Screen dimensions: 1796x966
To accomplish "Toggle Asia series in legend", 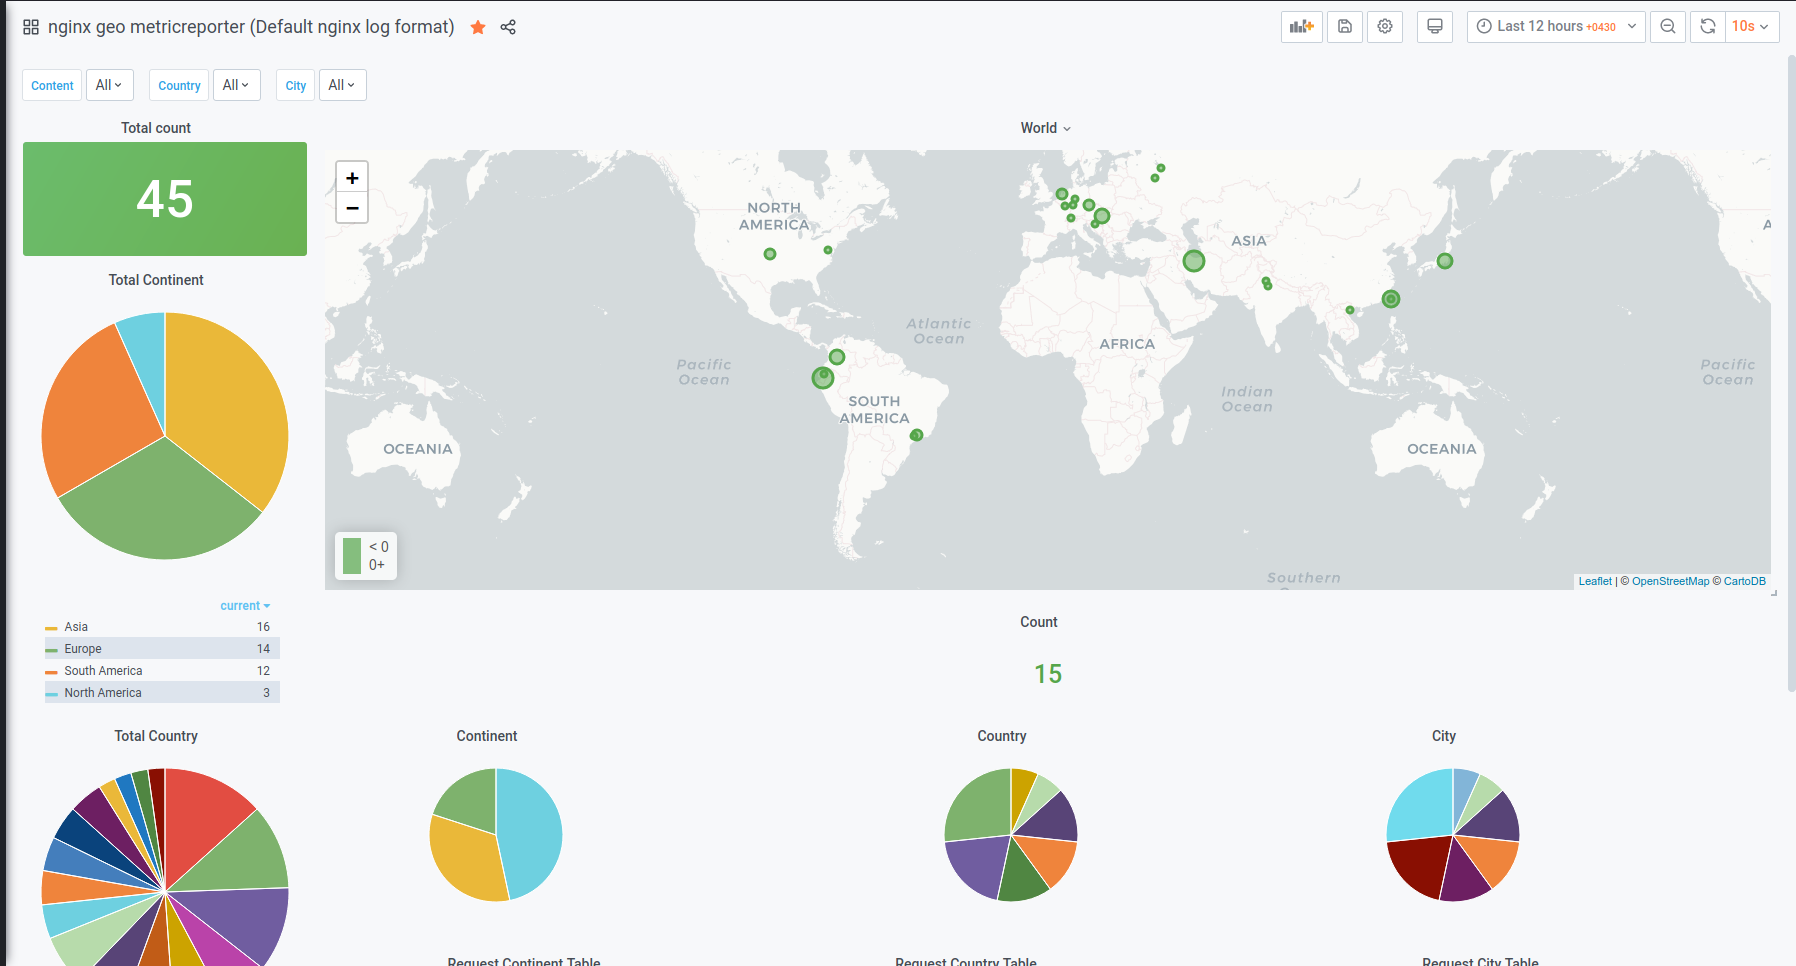I will point(76,627).
